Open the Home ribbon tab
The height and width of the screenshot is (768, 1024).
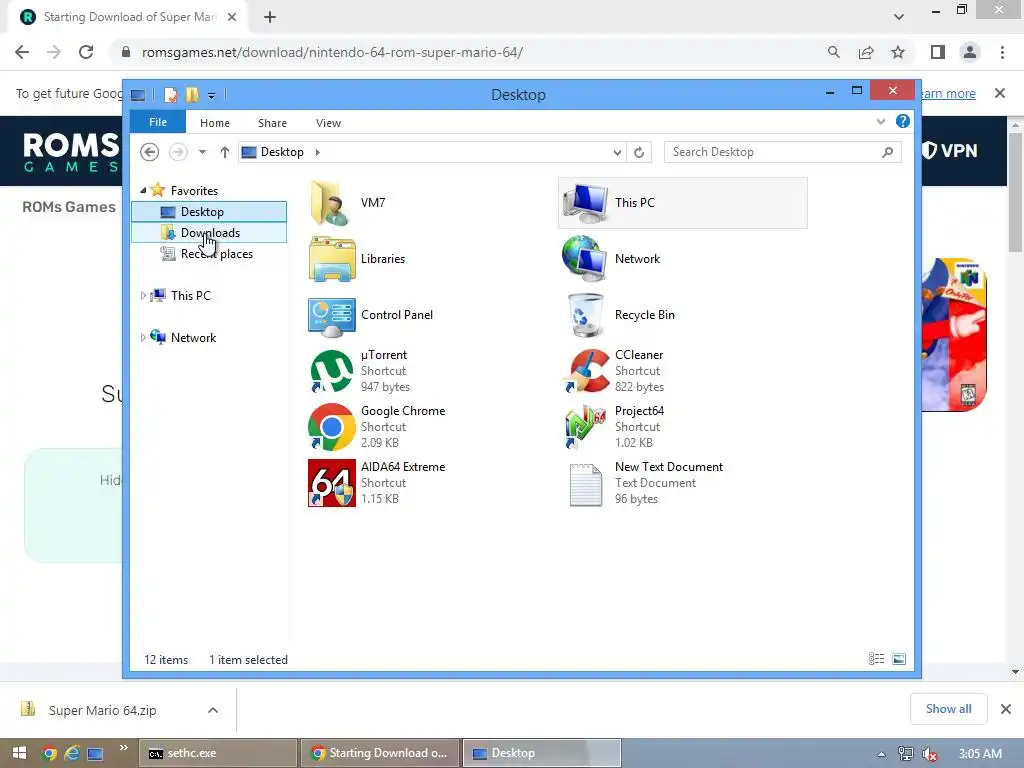pos(215,123)
